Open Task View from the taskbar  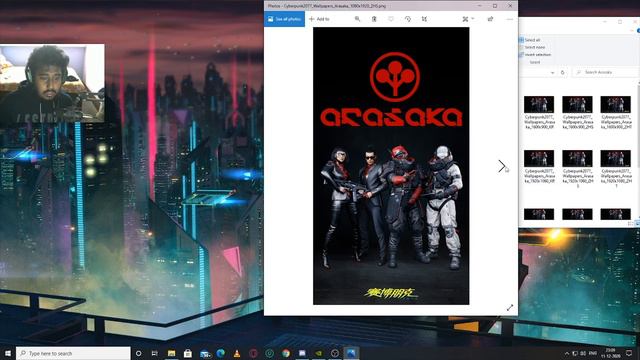(154, 353)
